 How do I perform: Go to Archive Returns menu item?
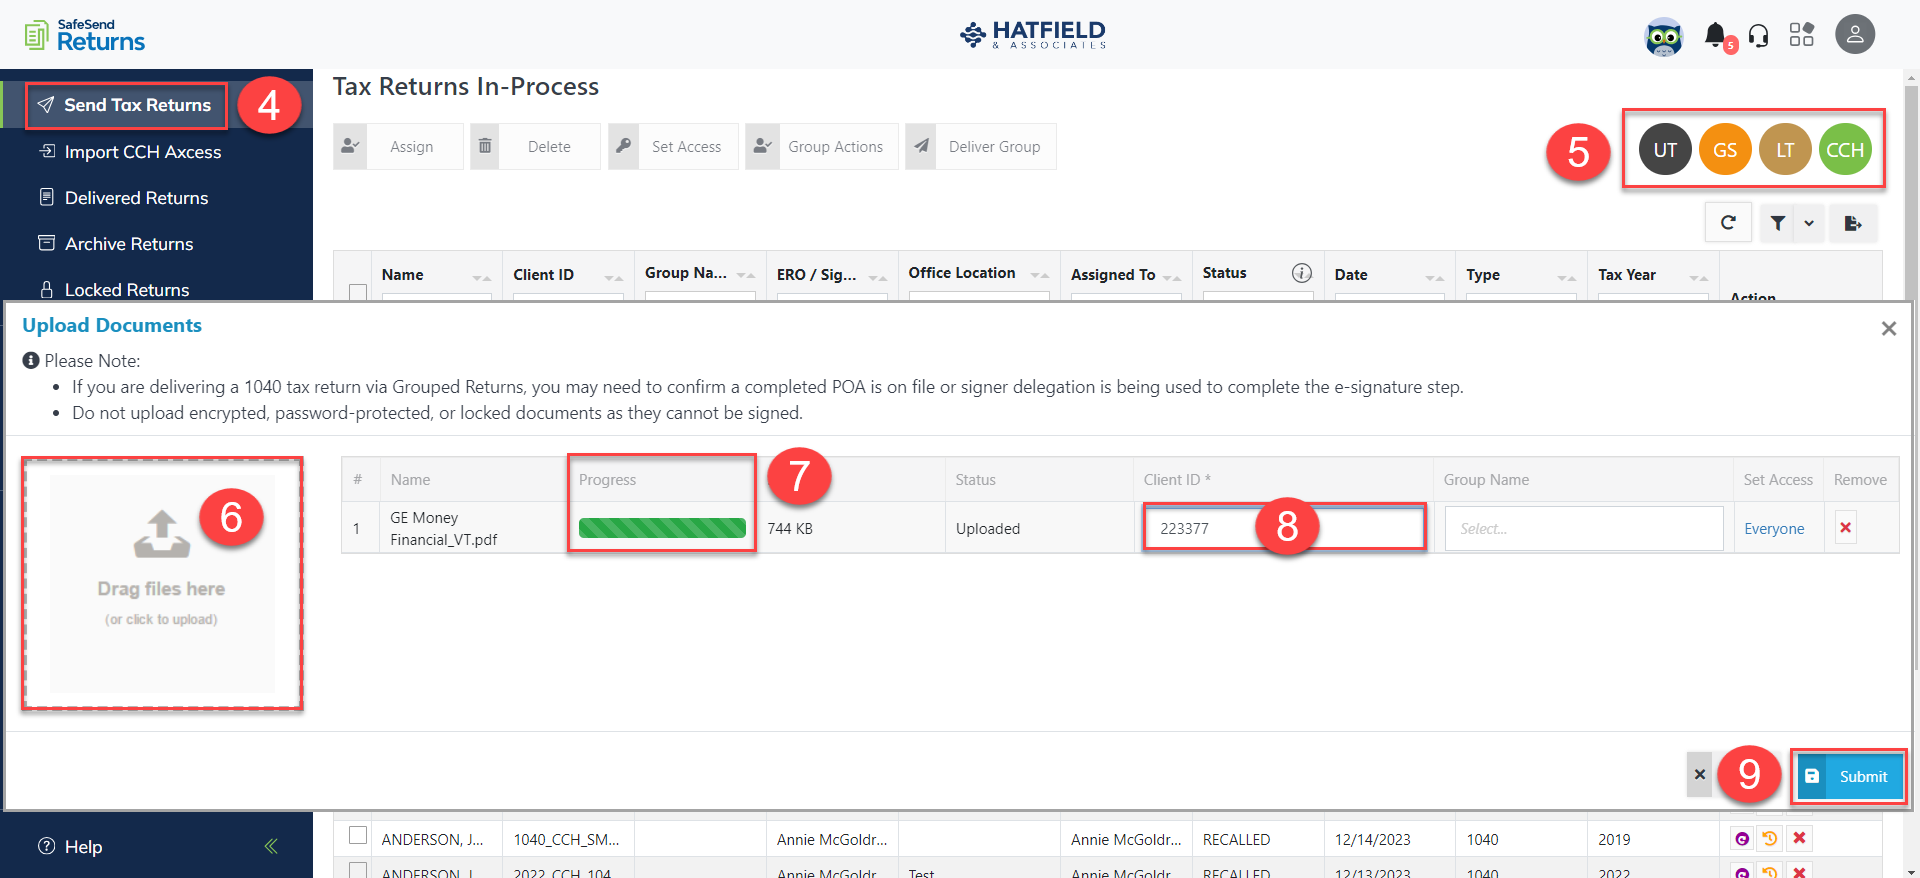pos(129,244)
